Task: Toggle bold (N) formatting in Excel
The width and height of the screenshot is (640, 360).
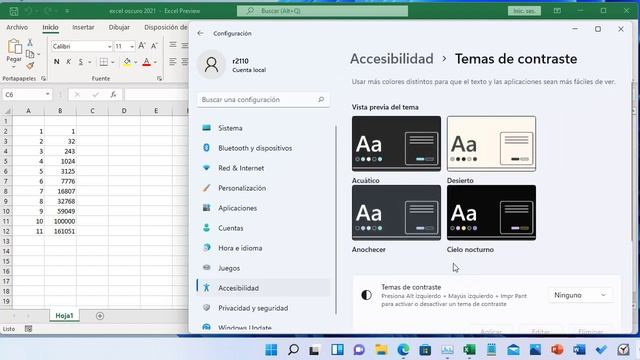Action: point(56,62)
